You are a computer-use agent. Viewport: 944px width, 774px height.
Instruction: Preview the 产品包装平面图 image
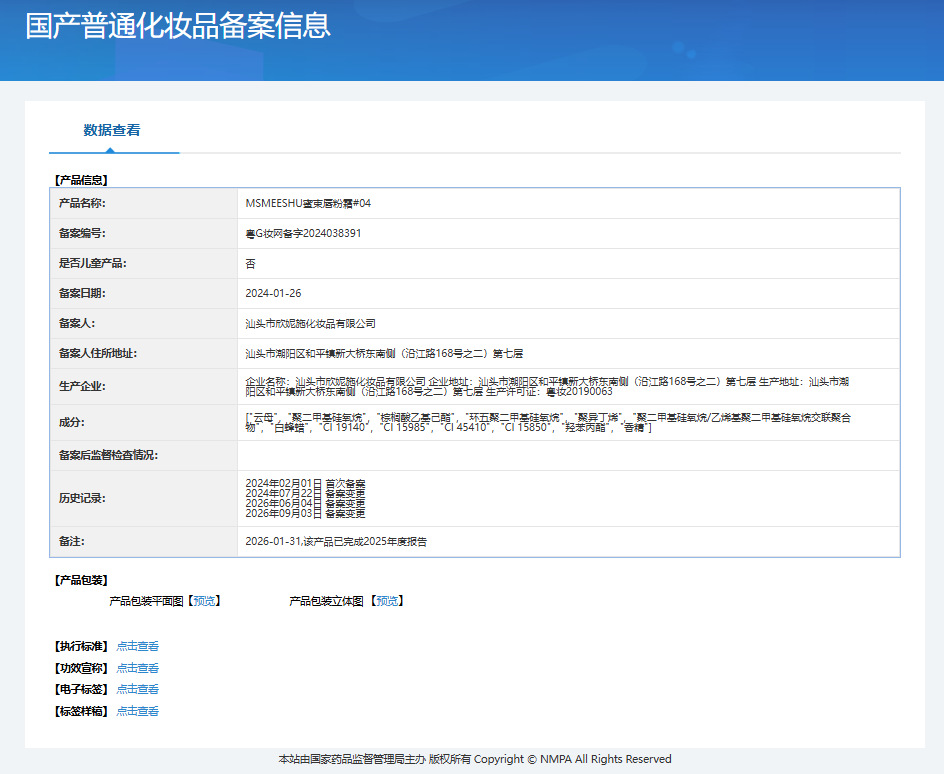click(x=204, y=601)
